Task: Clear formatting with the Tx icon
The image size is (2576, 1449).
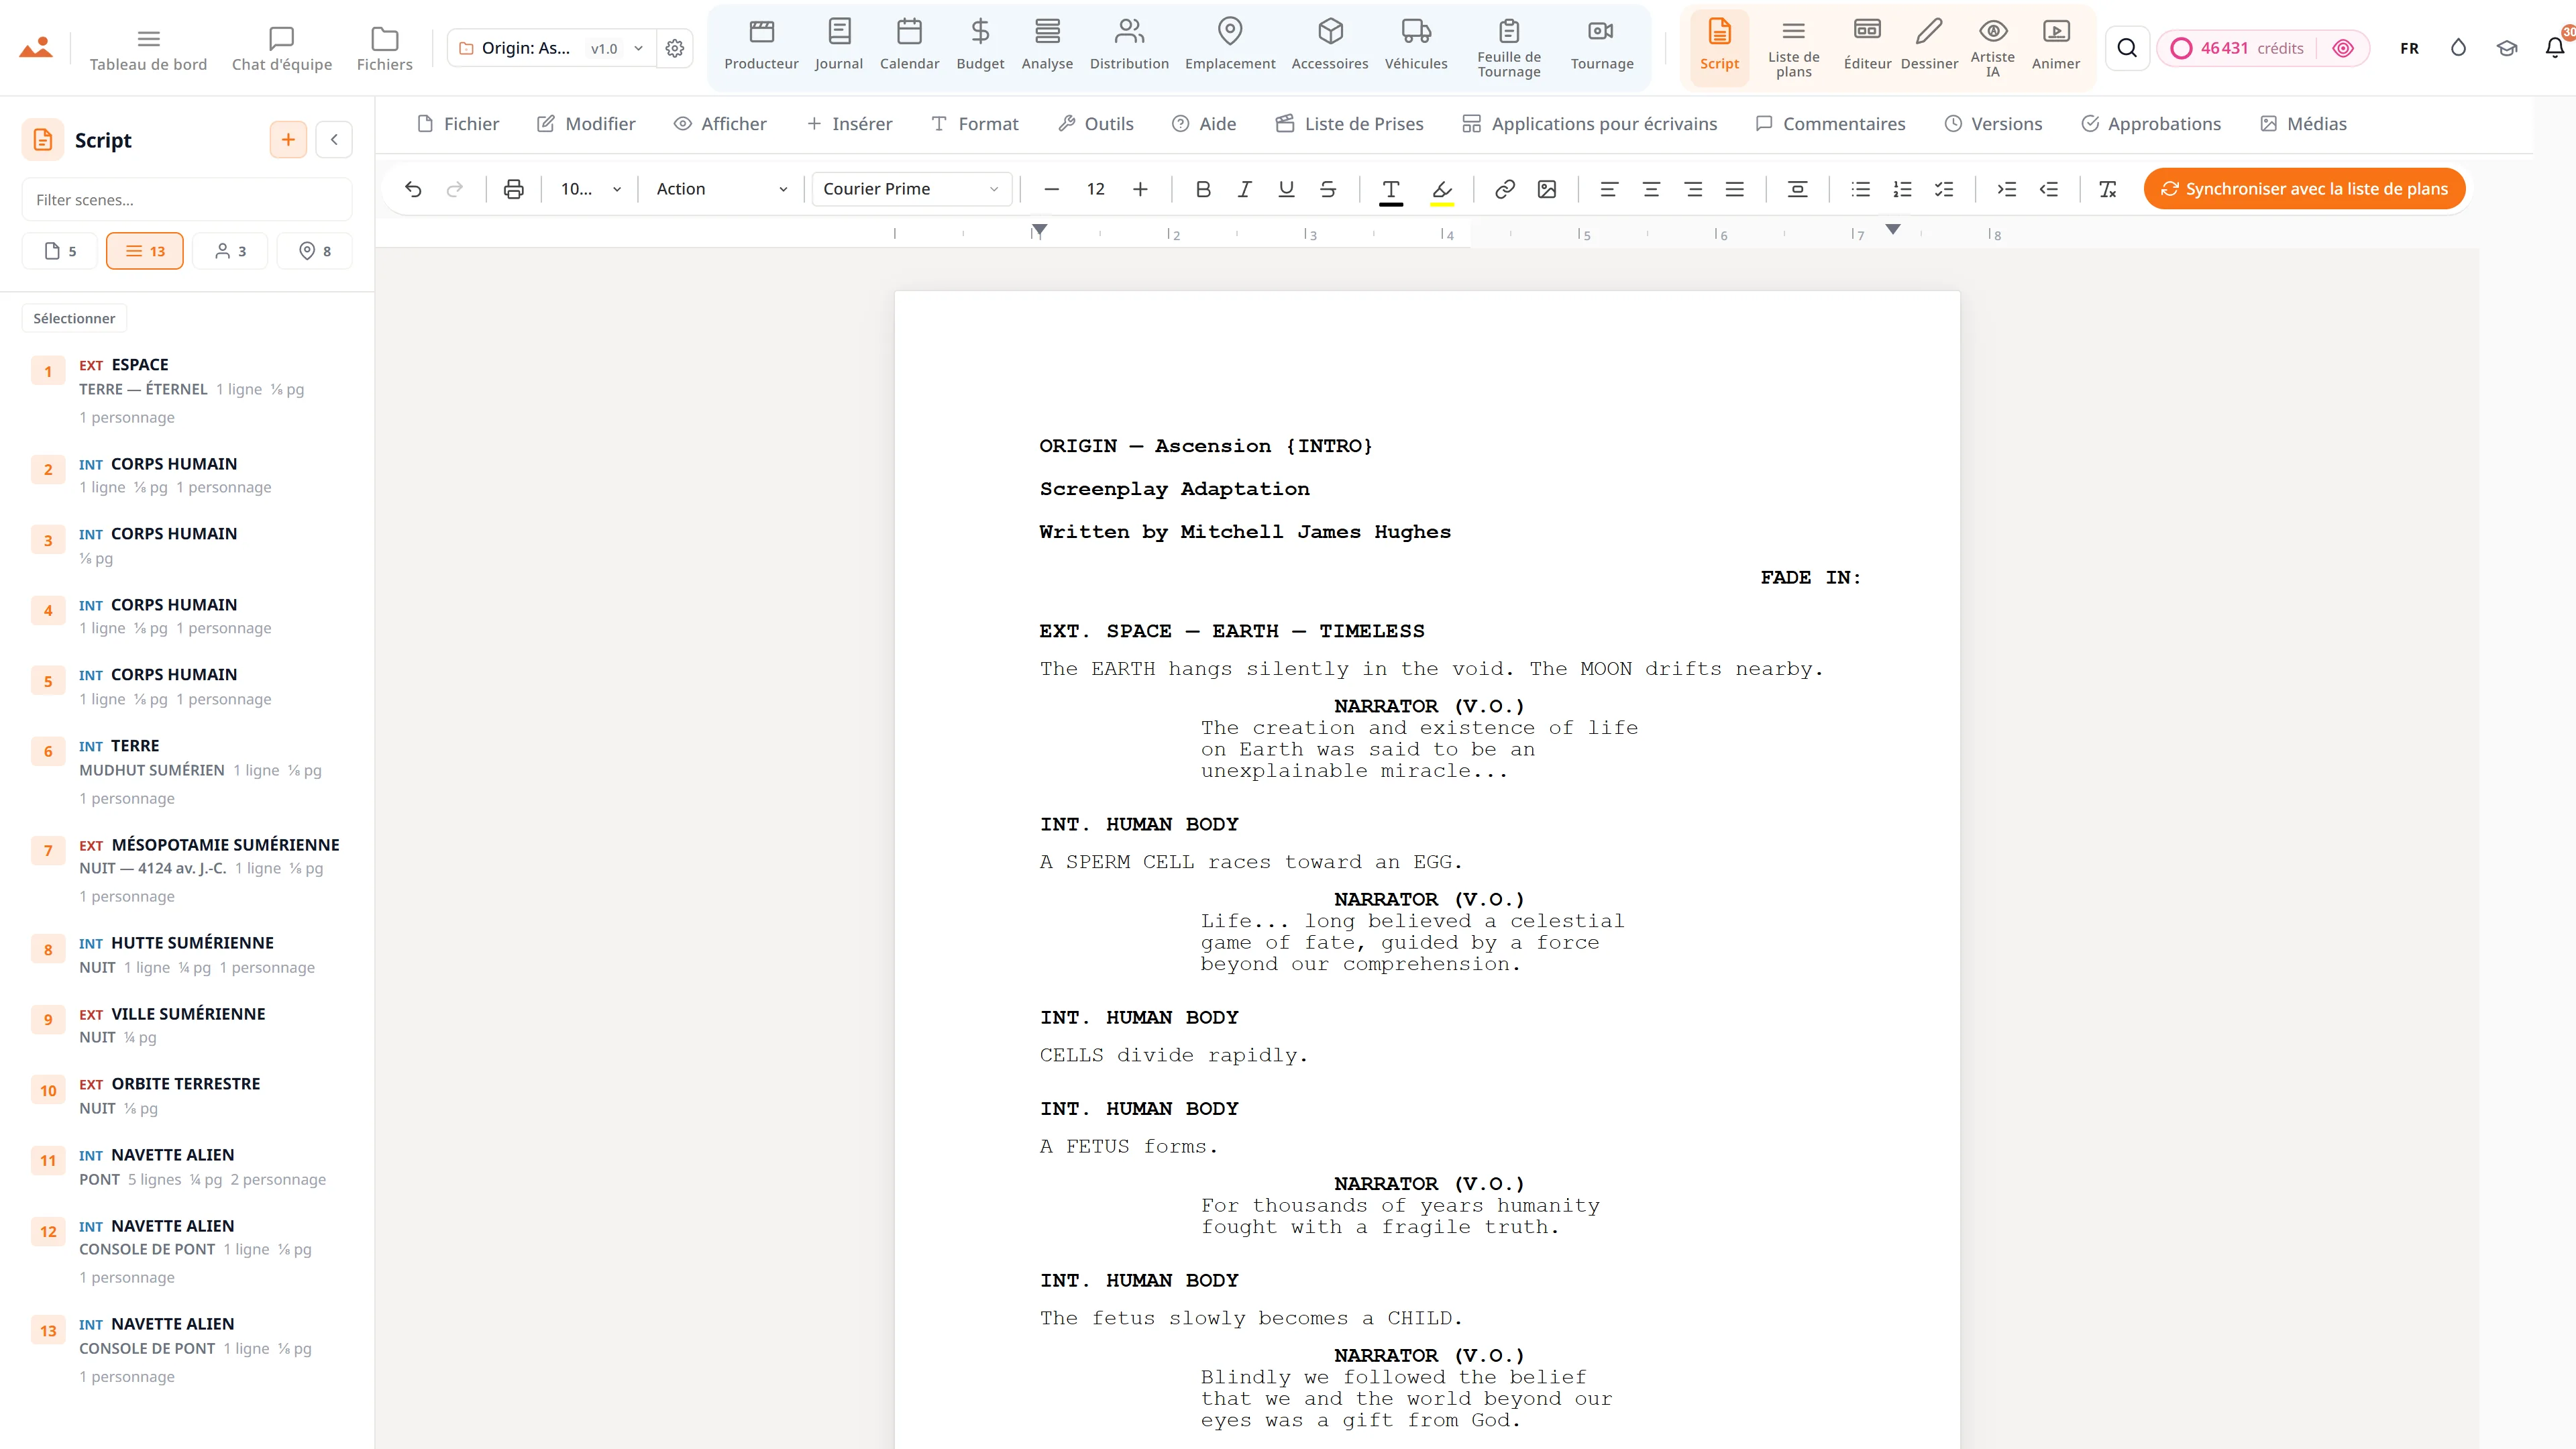Action: click(x=2107, y=189)
